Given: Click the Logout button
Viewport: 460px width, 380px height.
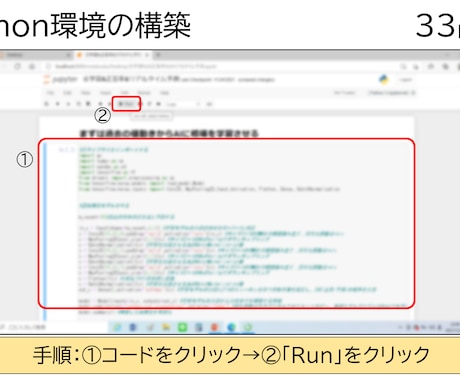Looking at the screenshot, I should pyautogui.click(x=406, y=80).
